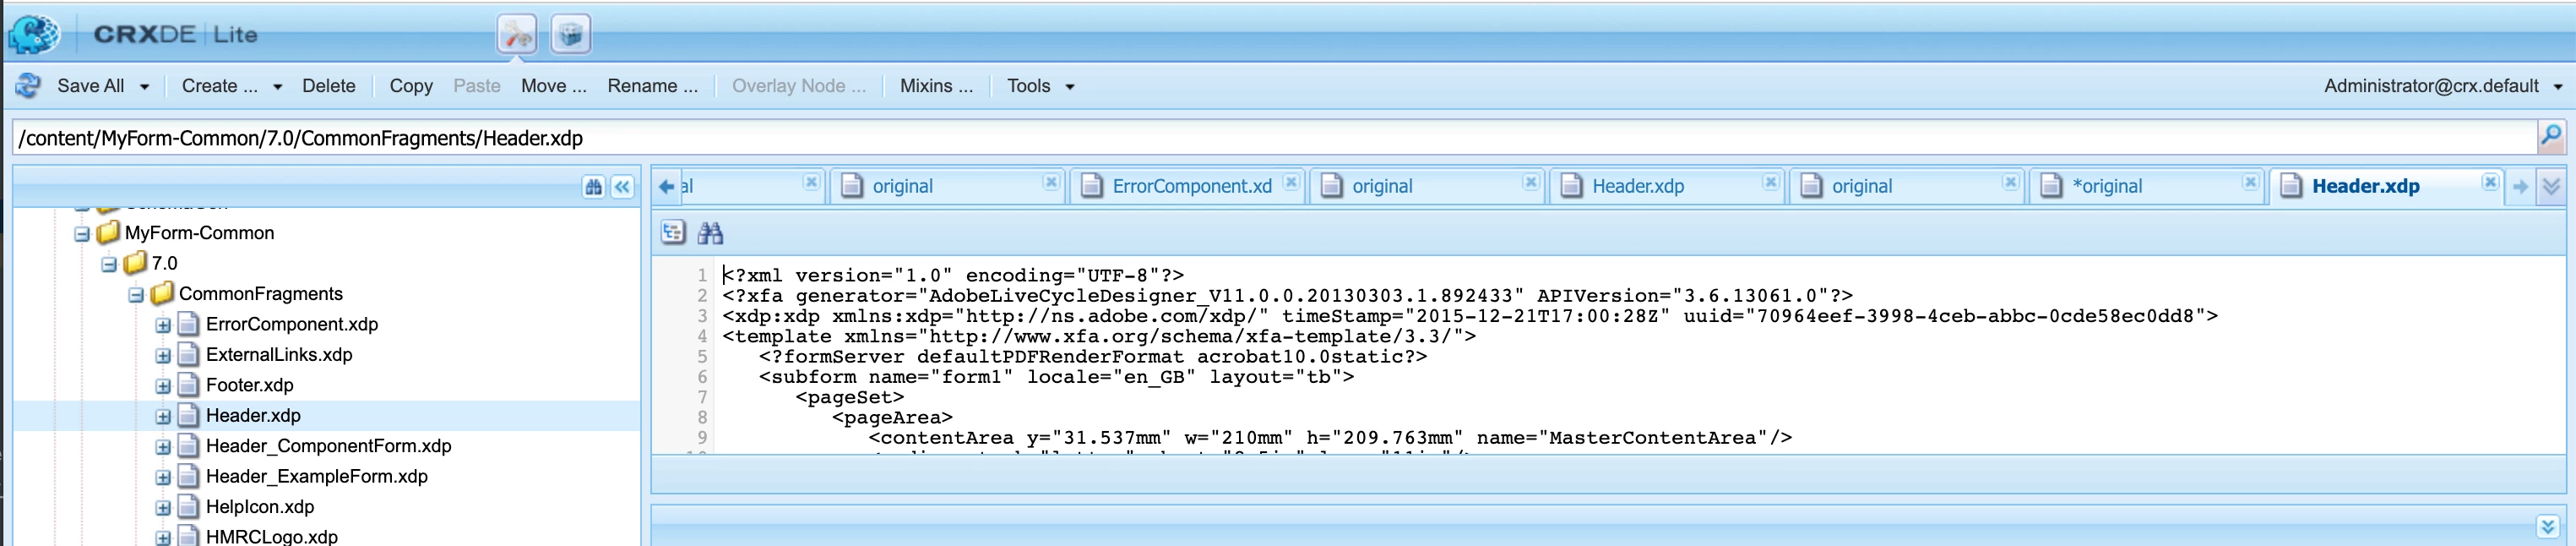This screenshot has height=546, width=2576.
Task: Click the binoculars icon in tree panel header
Action: click(594, 187)
